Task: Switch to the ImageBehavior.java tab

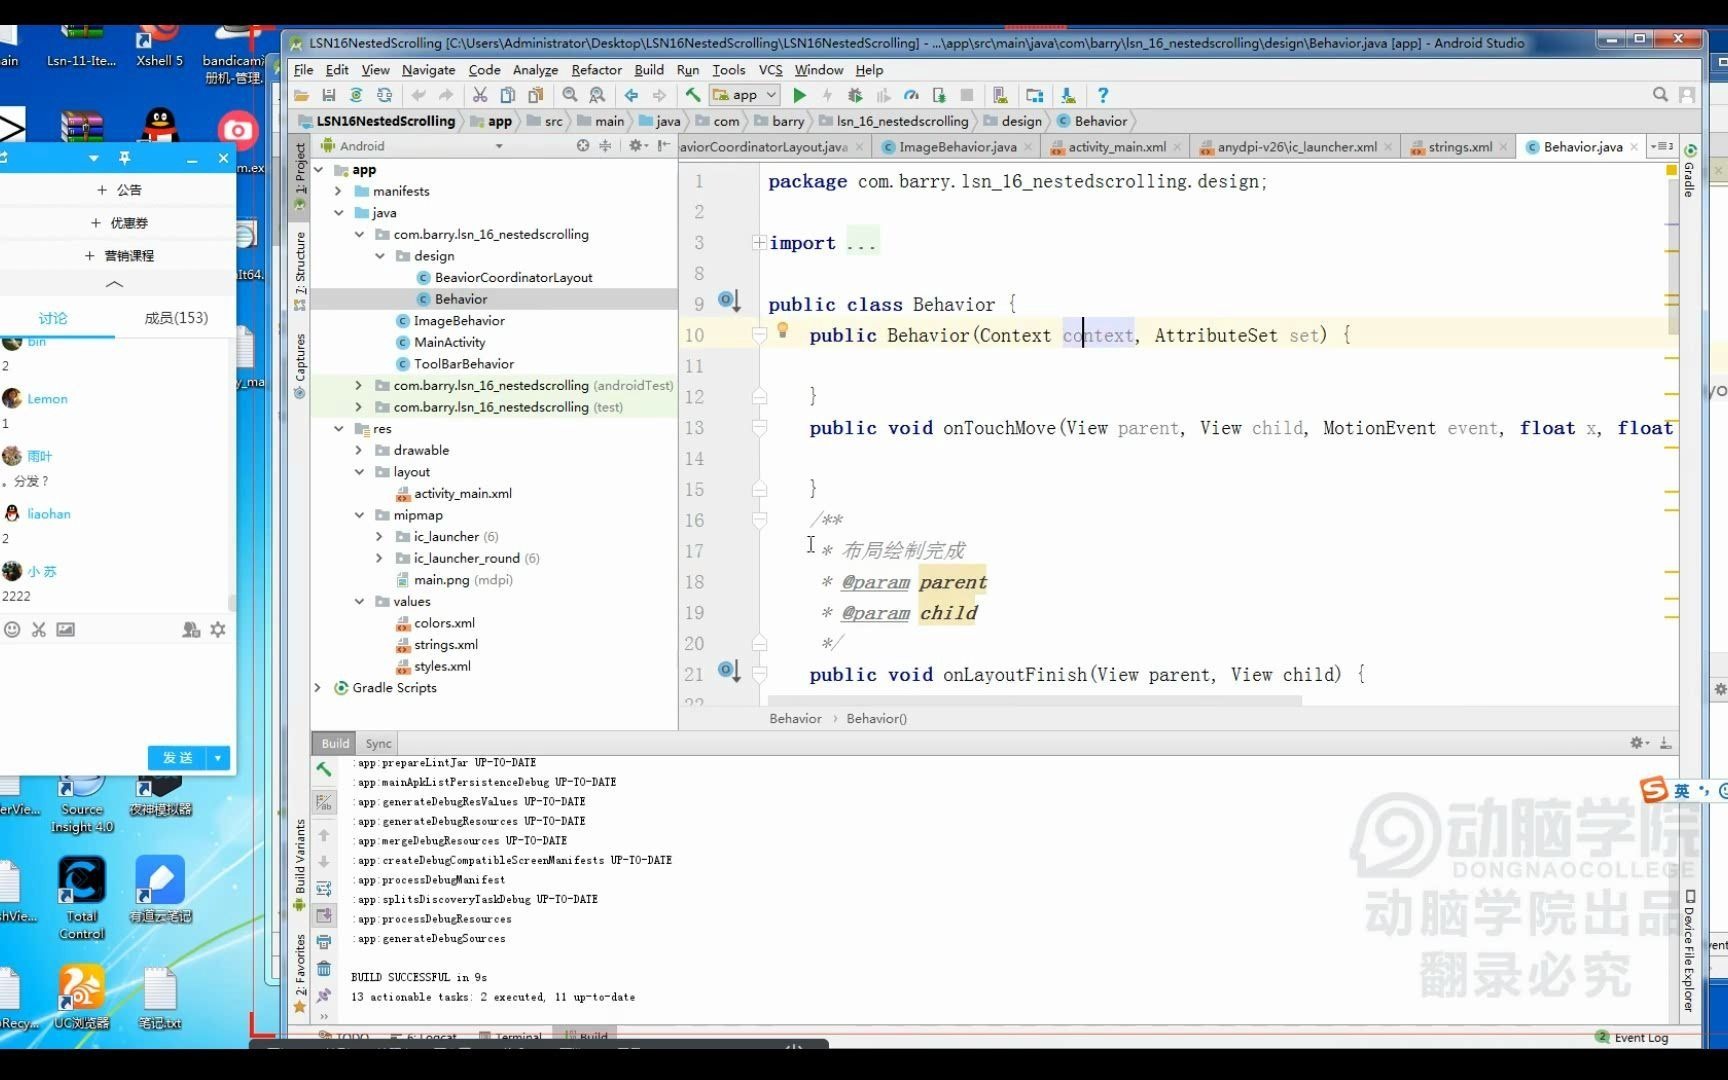Action: 957,147
